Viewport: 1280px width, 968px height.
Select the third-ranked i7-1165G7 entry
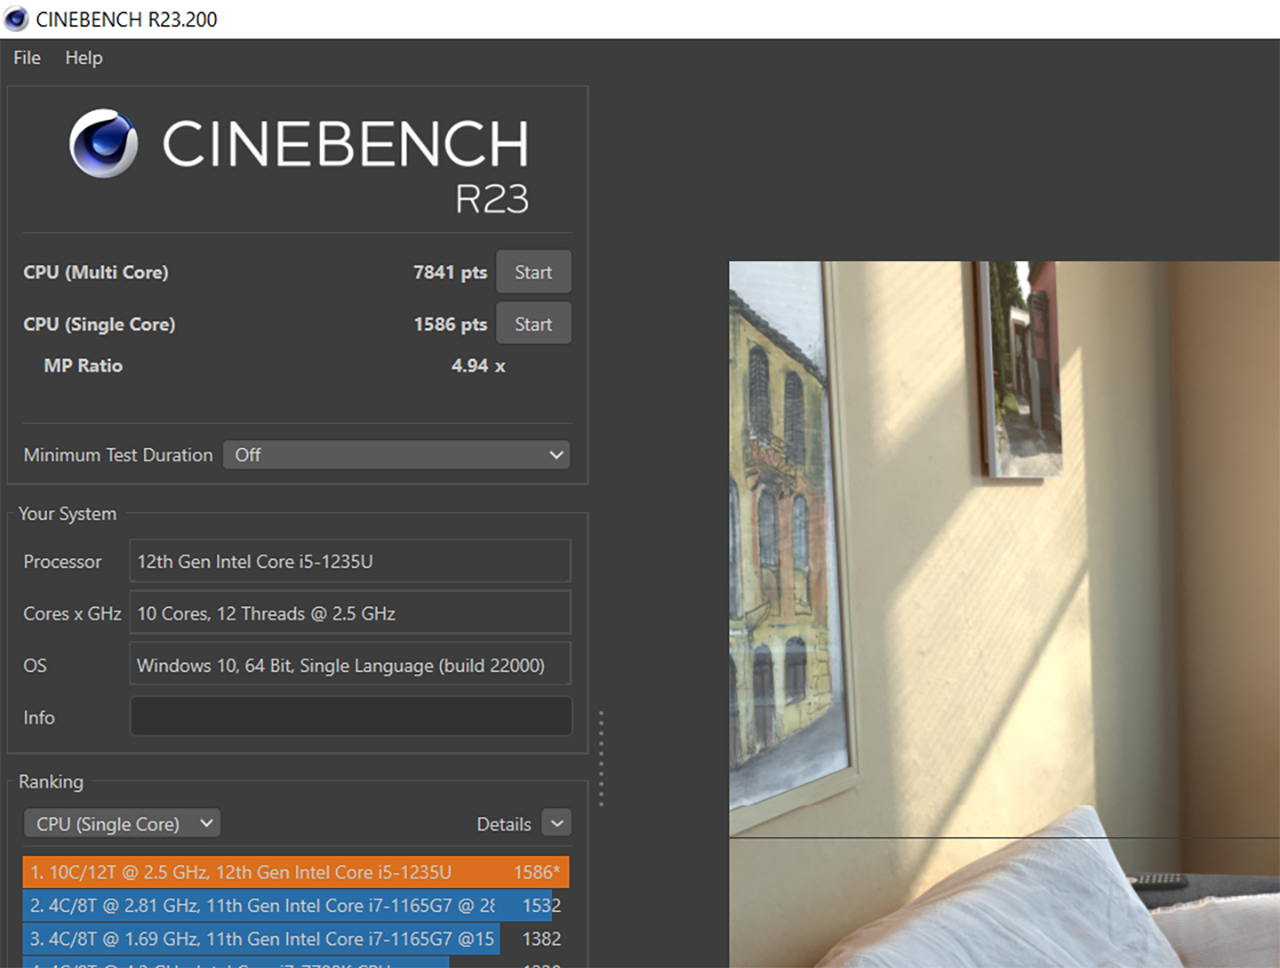click(x=260, y=938)
